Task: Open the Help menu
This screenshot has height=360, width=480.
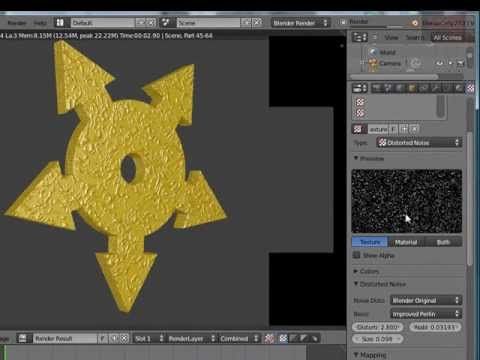Action: [40, 23]
